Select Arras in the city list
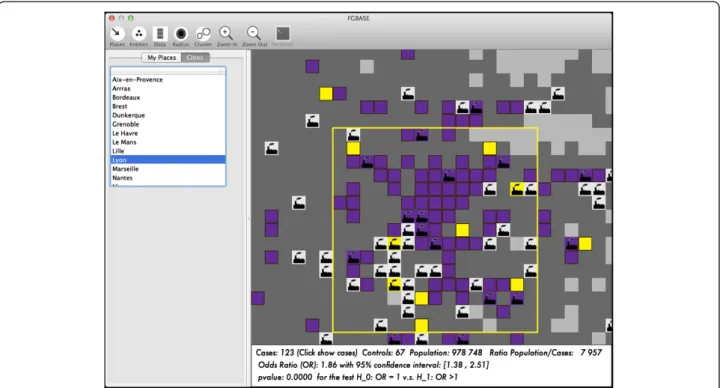 coord(168,88)
